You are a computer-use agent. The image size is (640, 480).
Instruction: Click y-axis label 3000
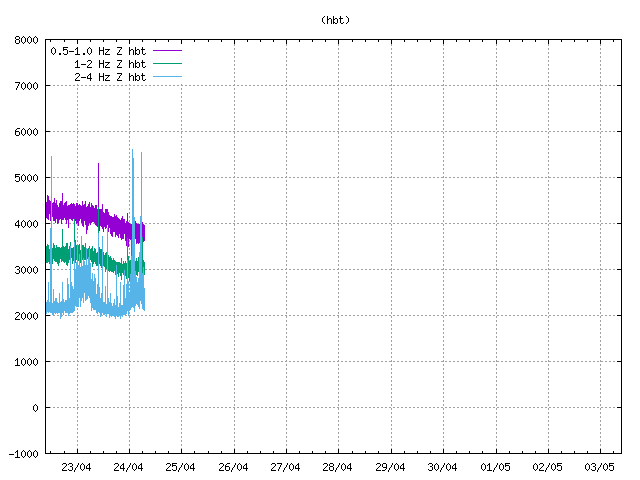pos(26,270)
